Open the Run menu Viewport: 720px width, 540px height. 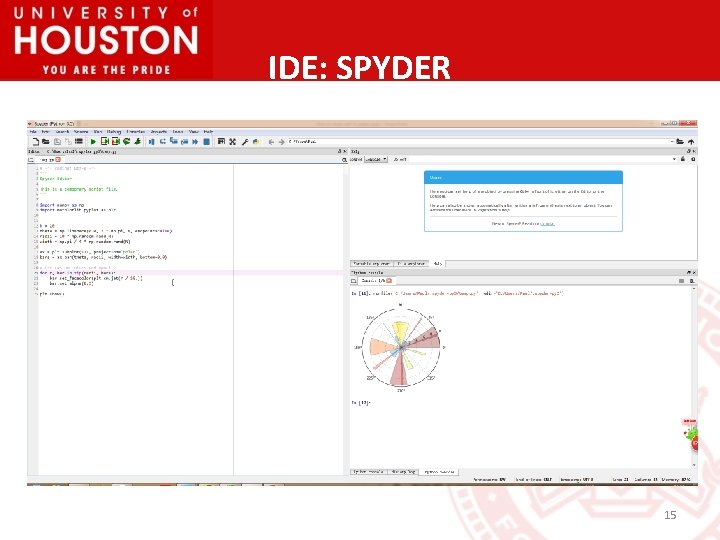click(98, 132)
